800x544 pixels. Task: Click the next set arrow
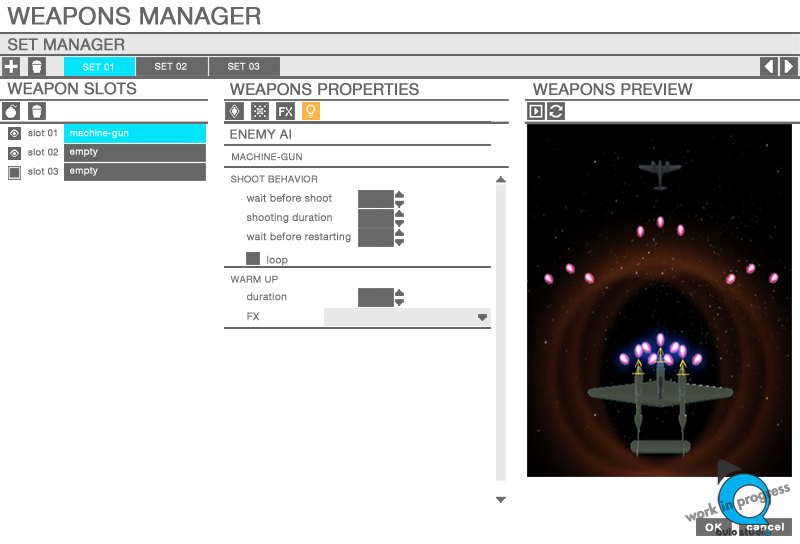point(789,66)
